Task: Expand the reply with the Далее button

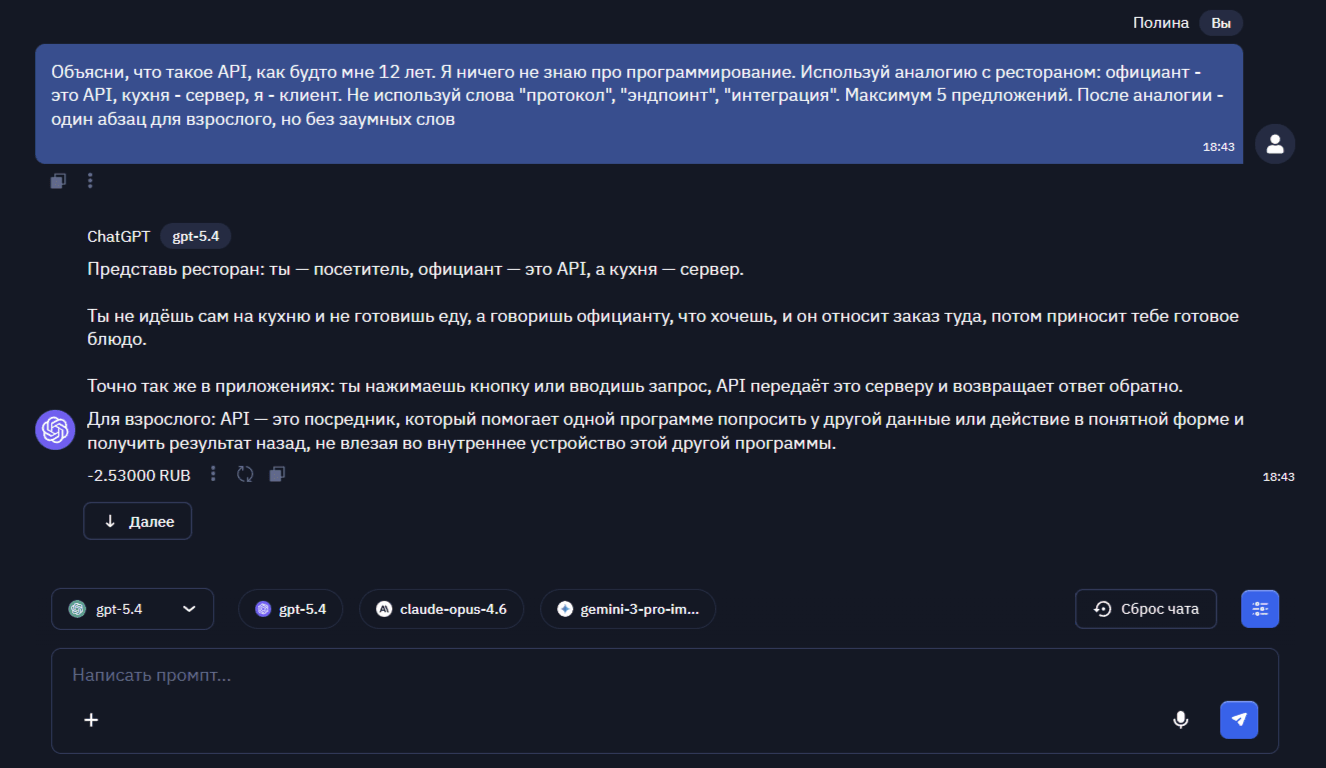Action: click(138, 522)
